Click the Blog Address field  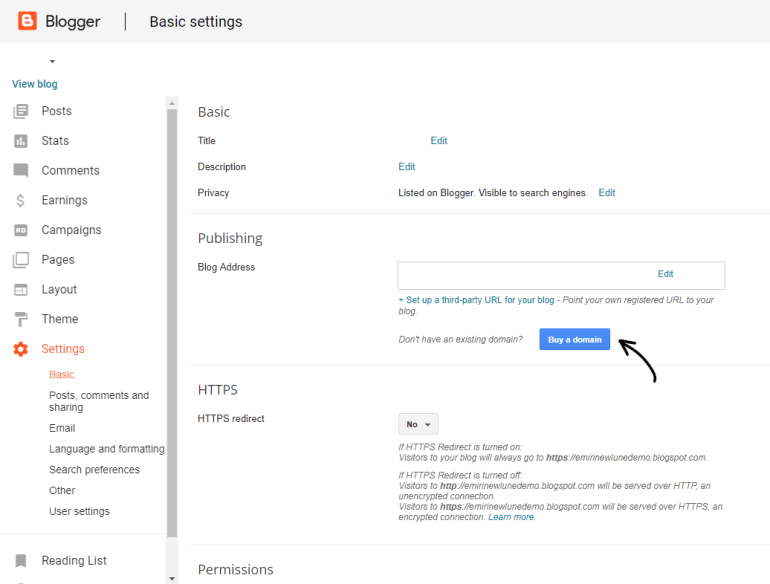tap(561, 276)
